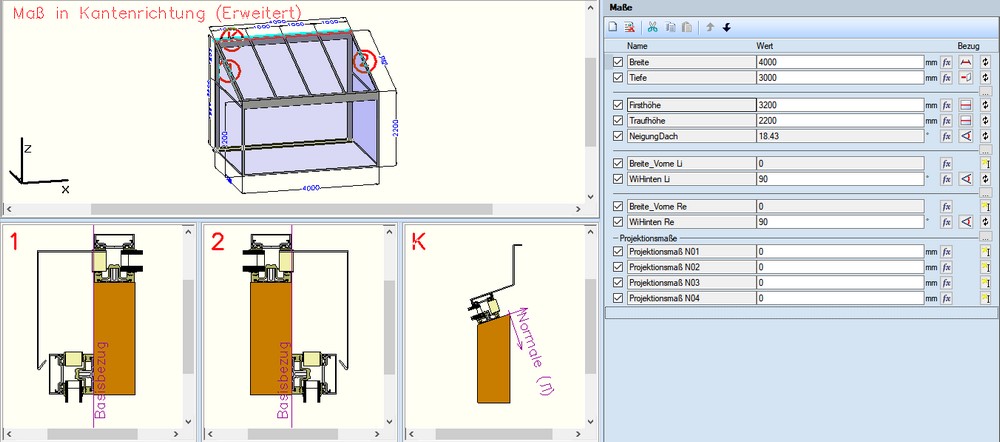
Task: Click the ellipsis button below the Tiefe row
Action: [985, 91]
